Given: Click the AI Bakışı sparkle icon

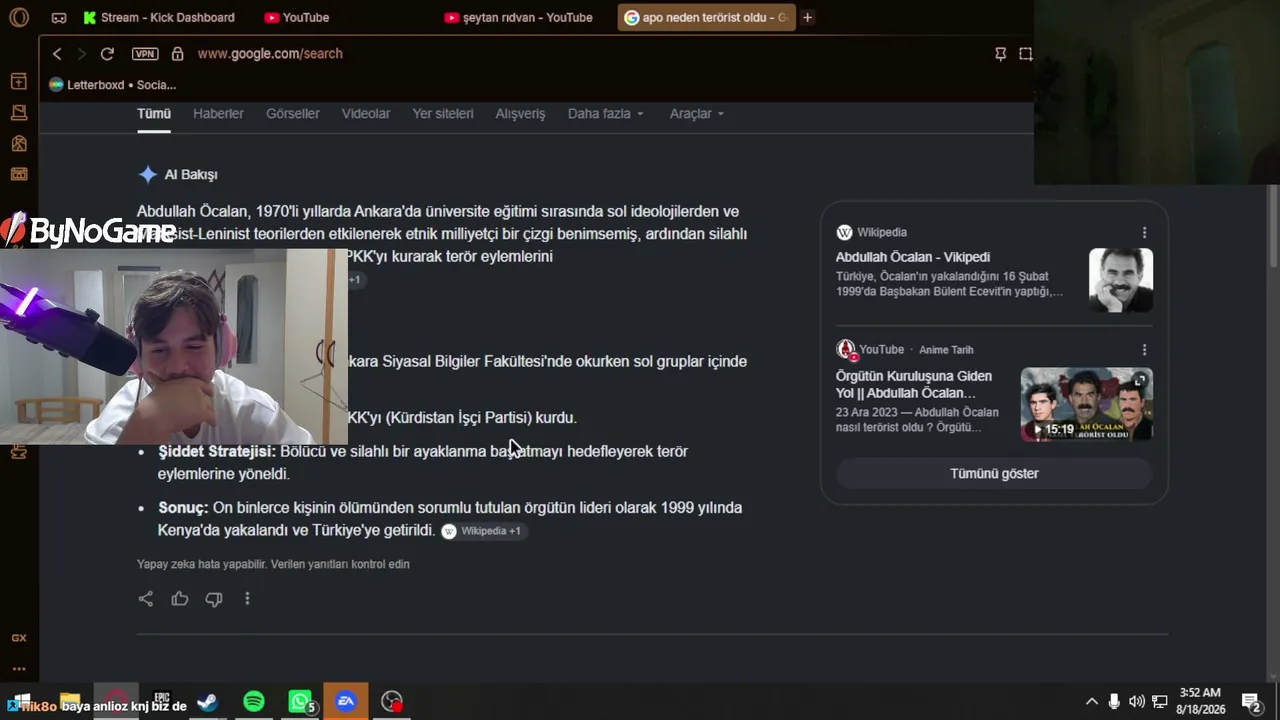Looking at the screenshot, I should click(x=148, y=175).
